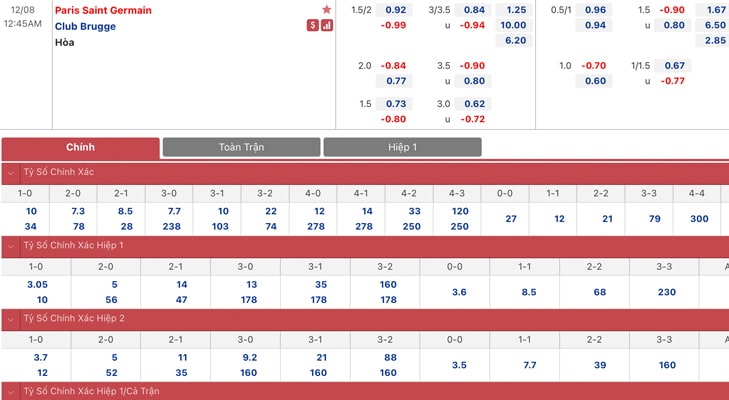
Task: Switch to the Hiệp 1 tab
Action: point(402,147)
